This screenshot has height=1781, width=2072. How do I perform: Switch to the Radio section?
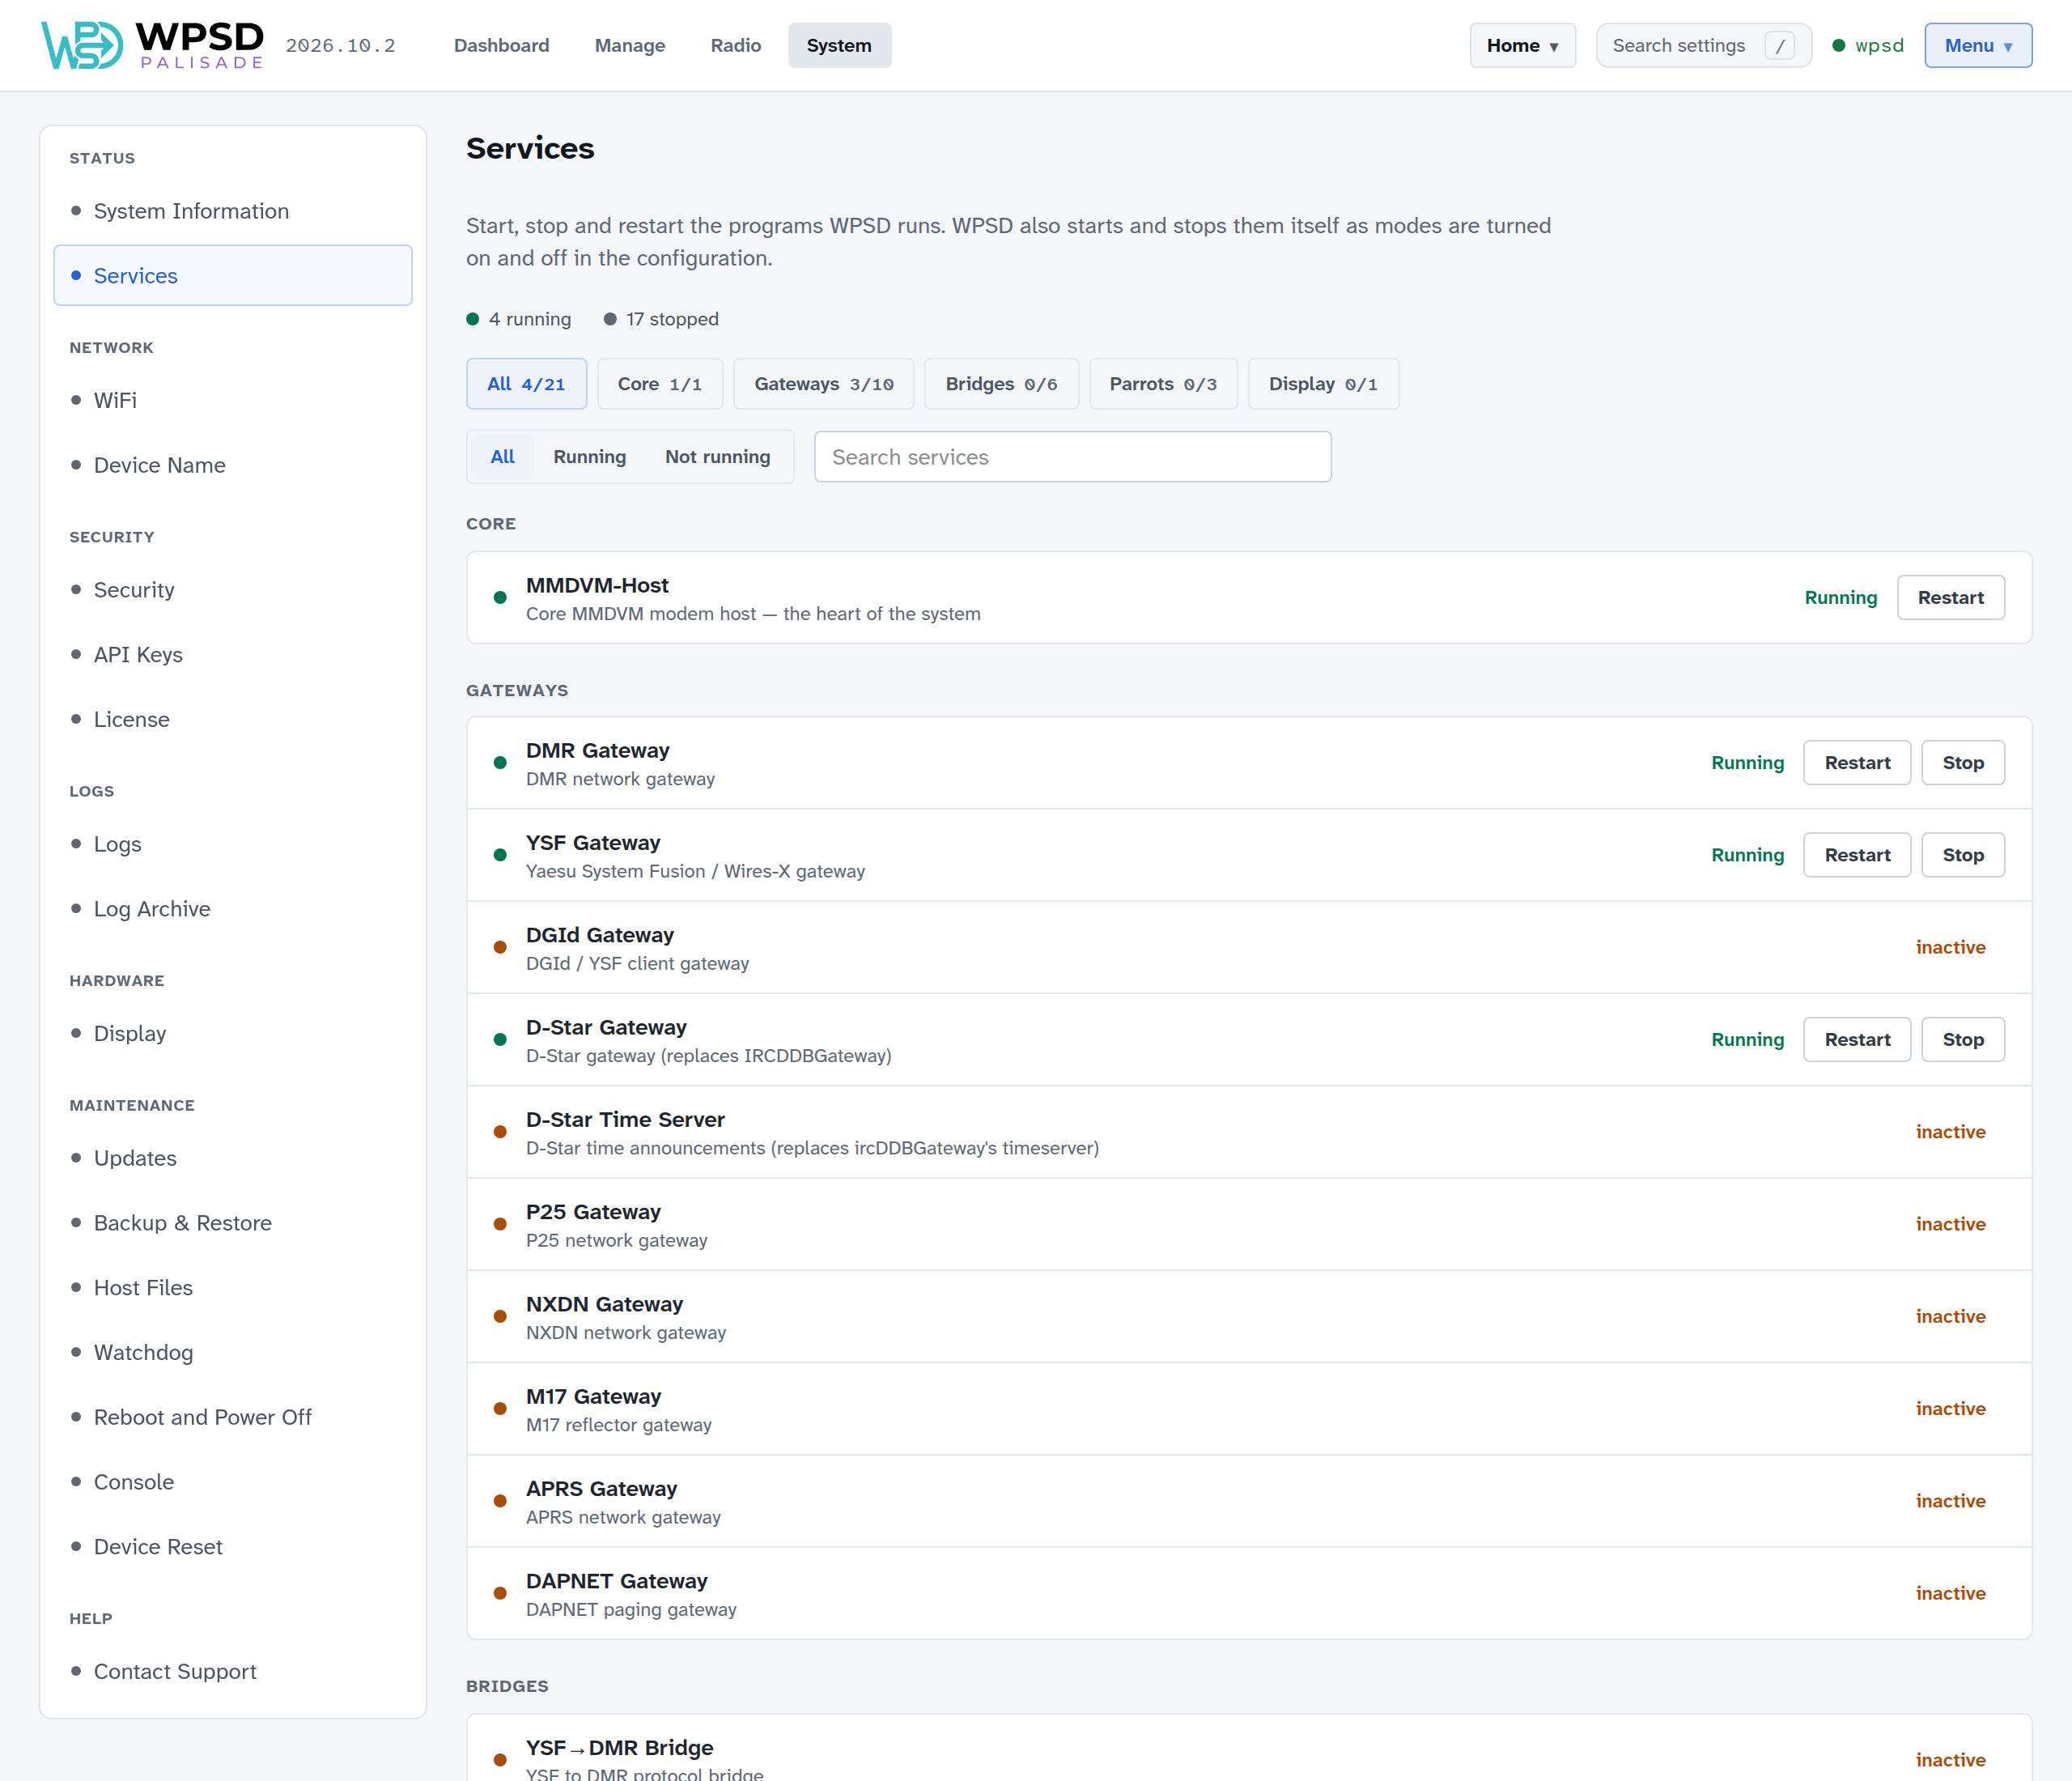click(x=736, y=45)
